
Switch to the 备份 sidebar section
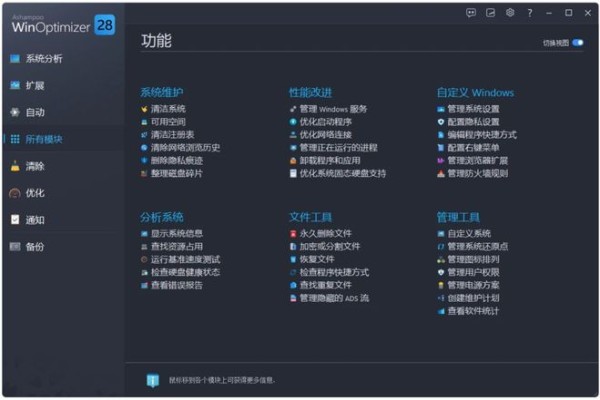tap(35, 246)
